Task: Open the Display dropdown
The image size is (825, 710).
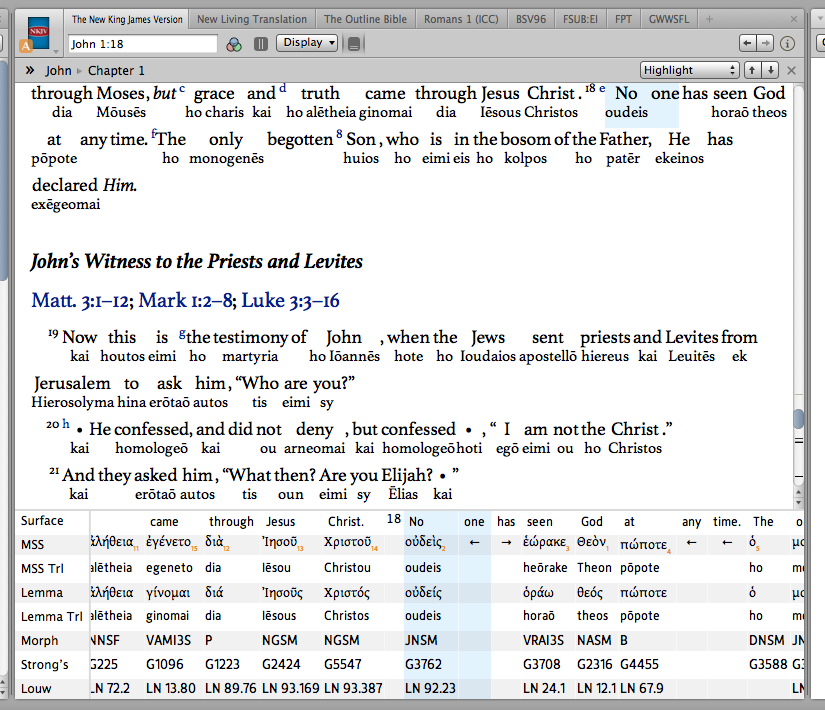Action: pyautogui.click(x=308, y=43)
